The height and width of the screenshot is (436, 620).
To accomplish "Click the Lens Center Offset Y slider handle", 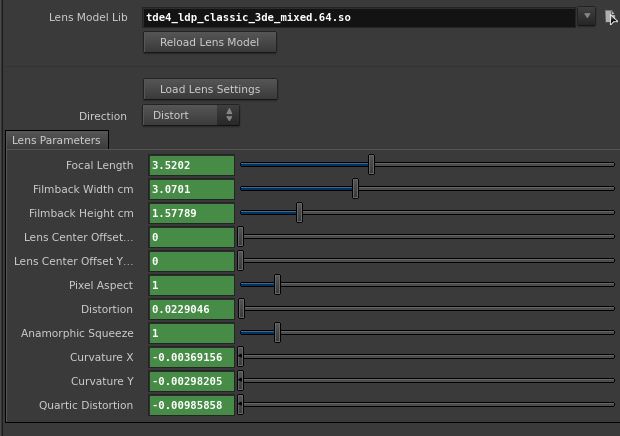I will 240,260.
